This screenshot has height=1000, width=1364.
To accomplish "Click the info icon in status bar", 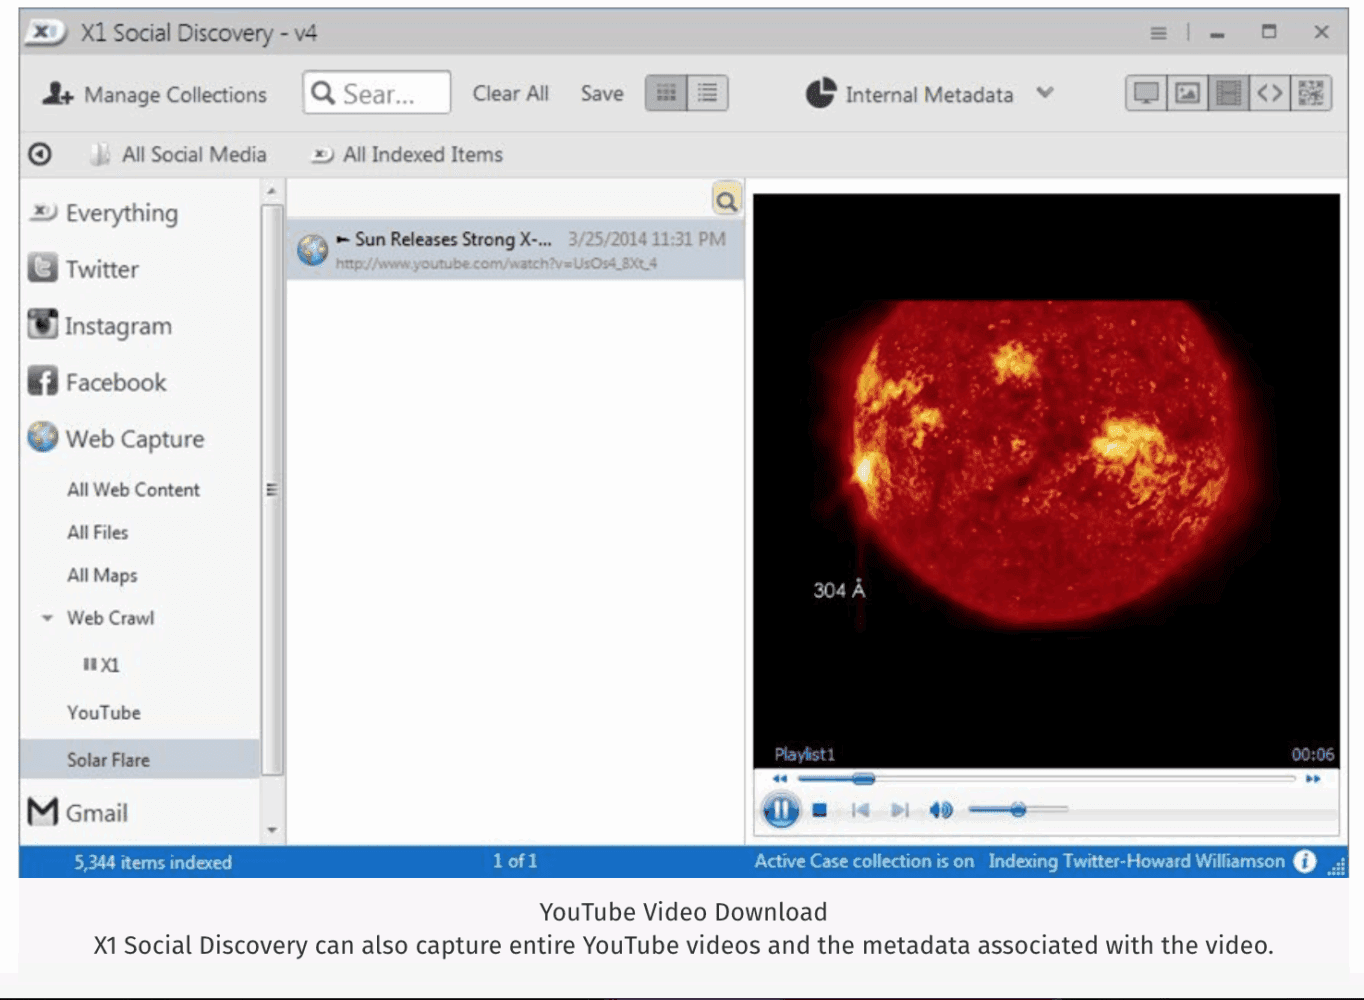I will pyautogui.click(x=1304, y=861).
